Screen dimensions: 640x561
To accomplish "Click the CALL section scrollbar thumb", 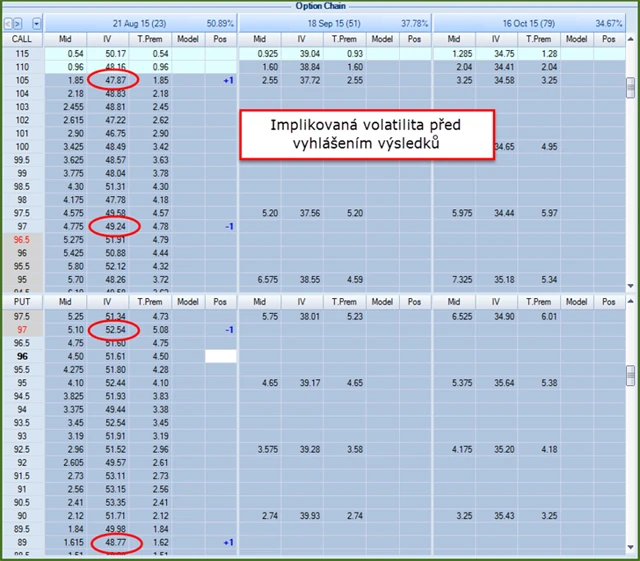I will (x=631, y=87).
